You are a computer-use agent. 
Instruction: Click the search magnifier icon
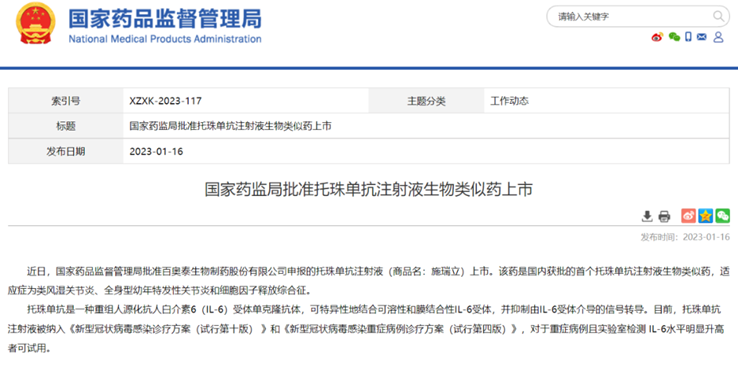point(718,17)
